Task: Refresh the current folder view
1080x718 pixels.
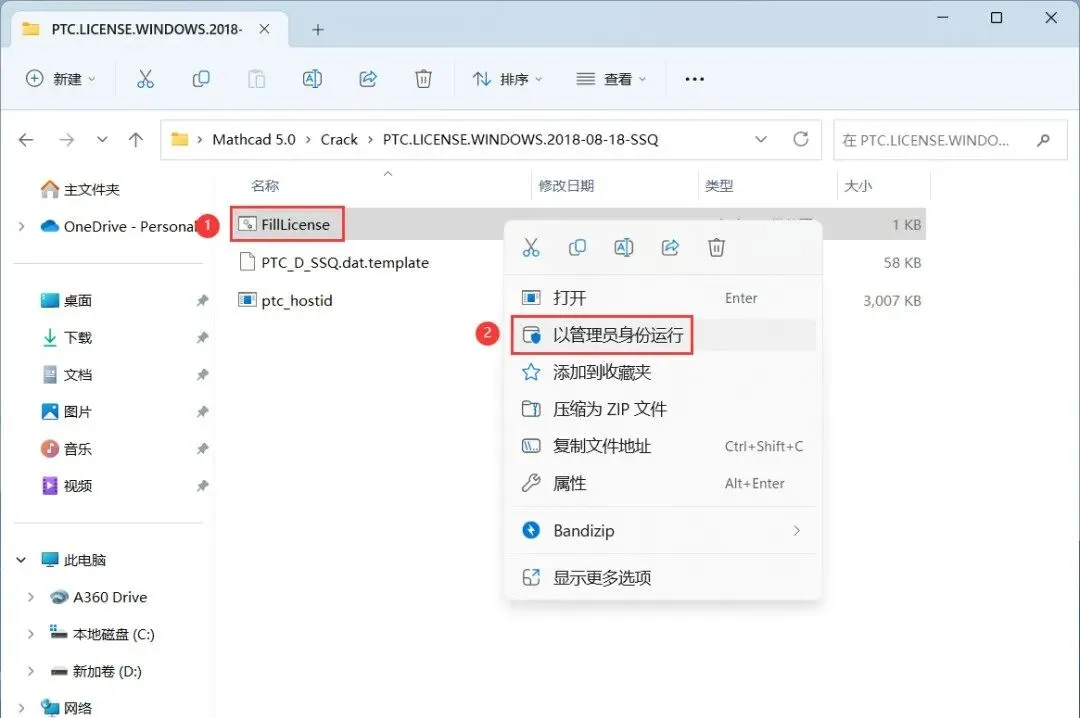Action: [800, 139]
